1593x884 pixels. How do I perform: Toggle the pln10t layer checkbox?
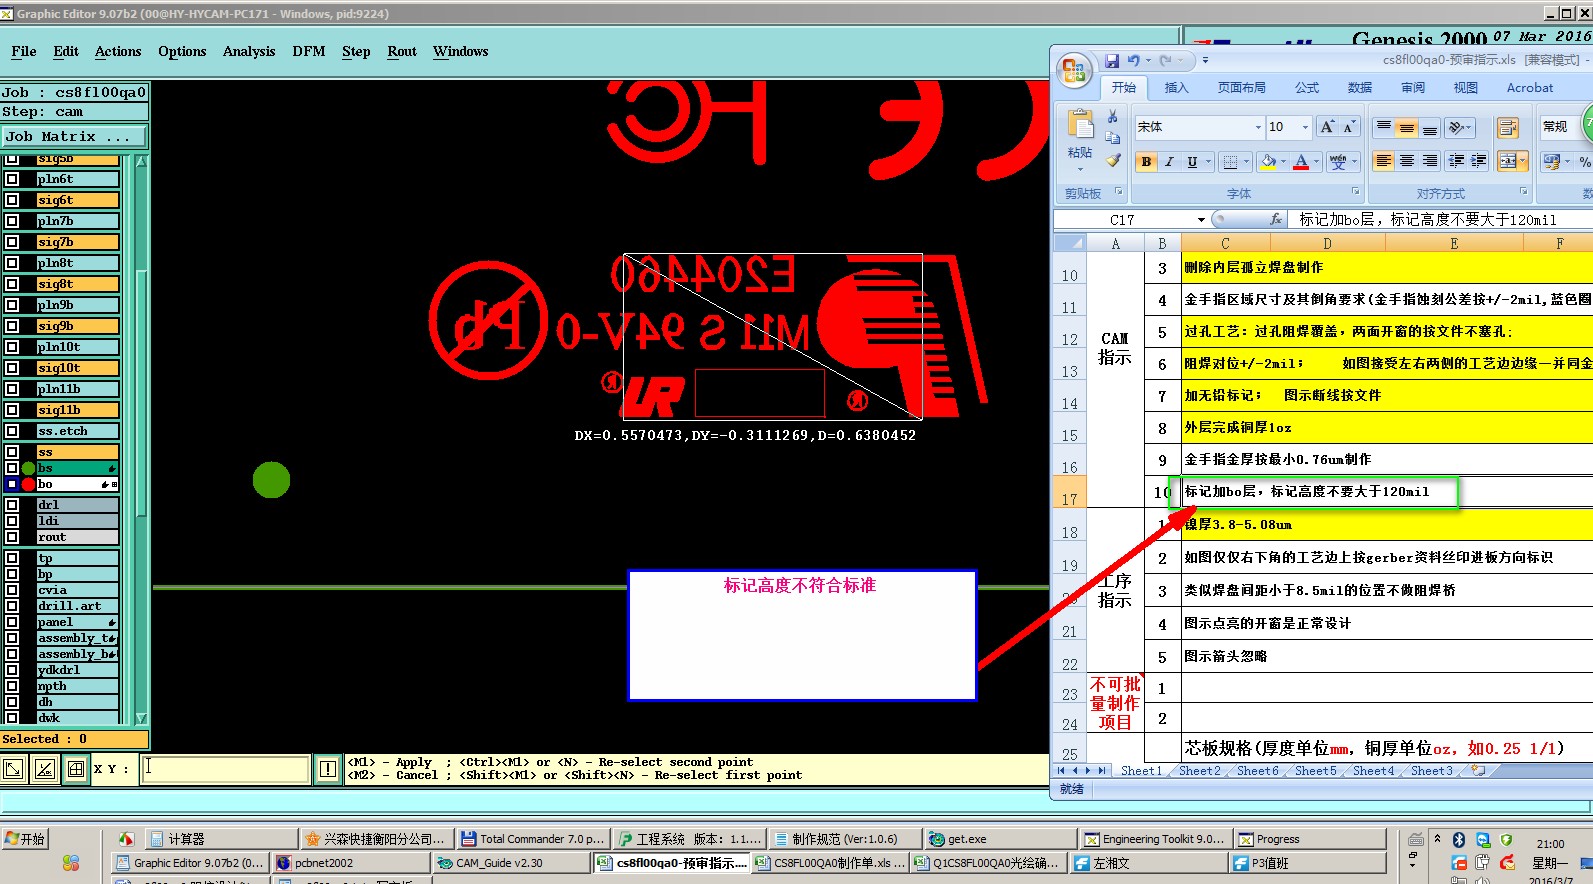(12, 347)
